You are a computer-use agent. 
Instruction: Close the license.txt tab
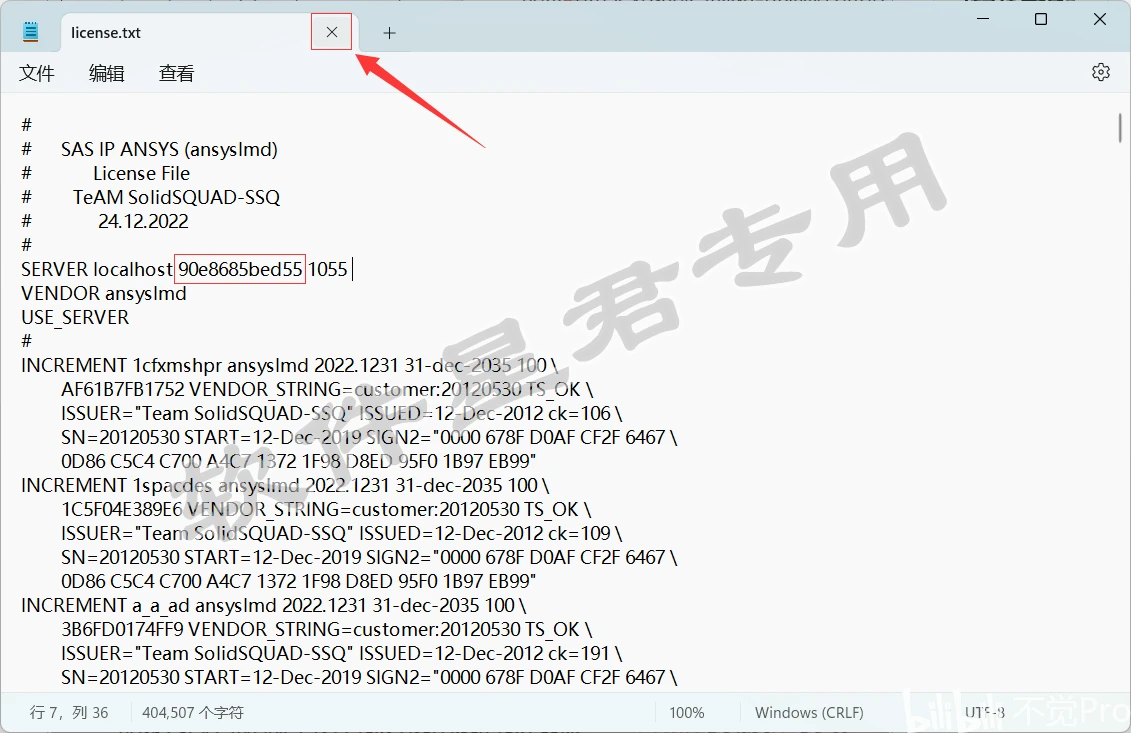332,32
